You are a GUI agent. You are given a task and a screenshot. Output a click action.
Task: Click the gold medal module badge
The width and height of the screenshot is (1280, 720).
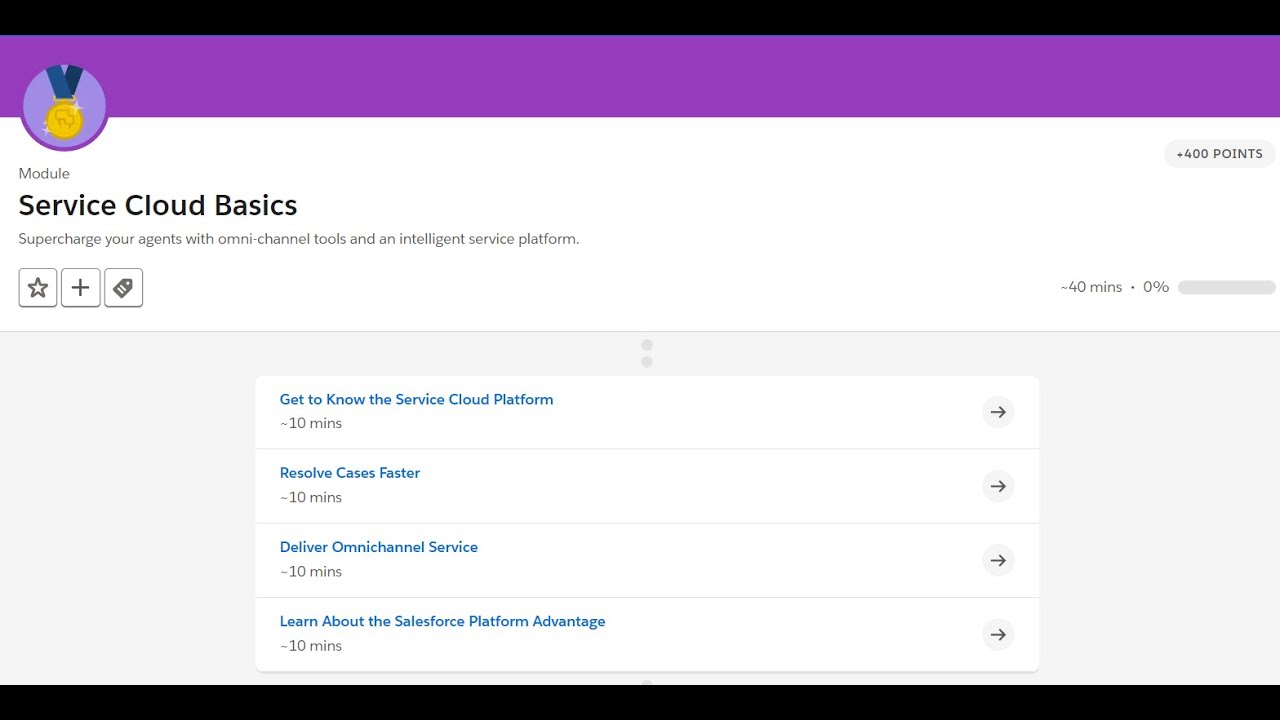(64, 106)
